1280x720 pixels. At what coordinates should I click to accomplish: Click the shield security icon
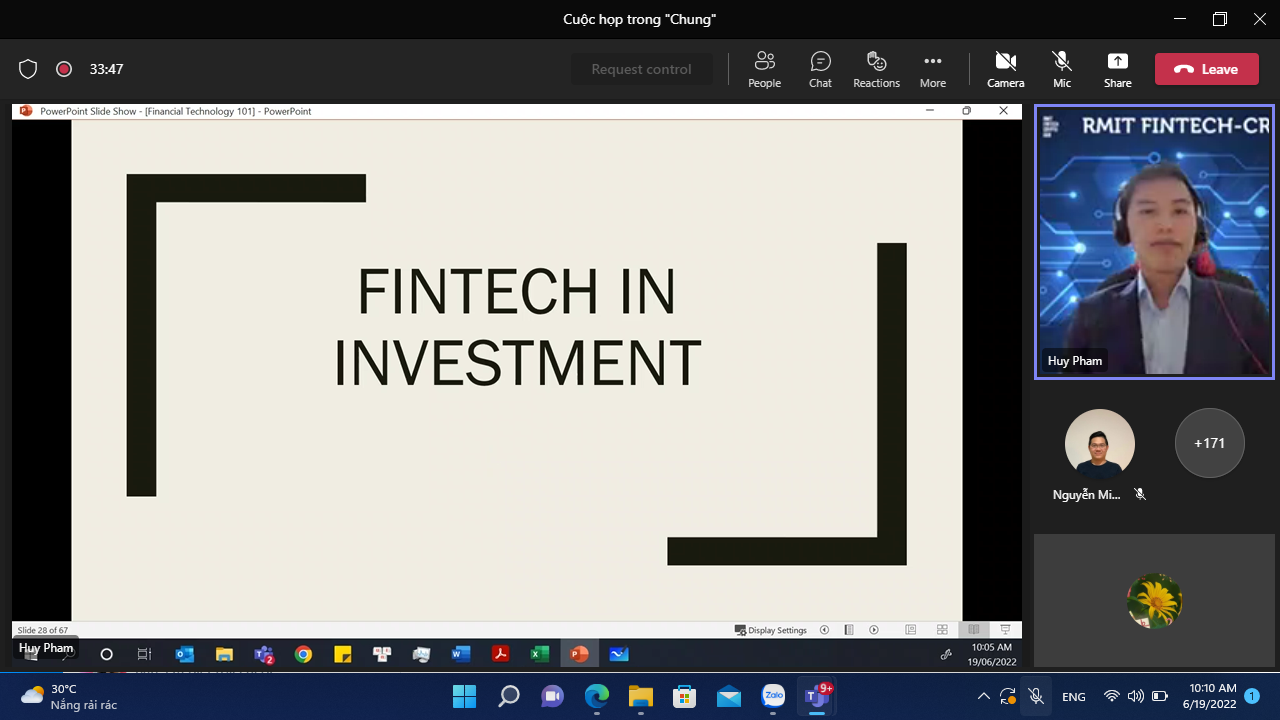[x=28, y=69]
